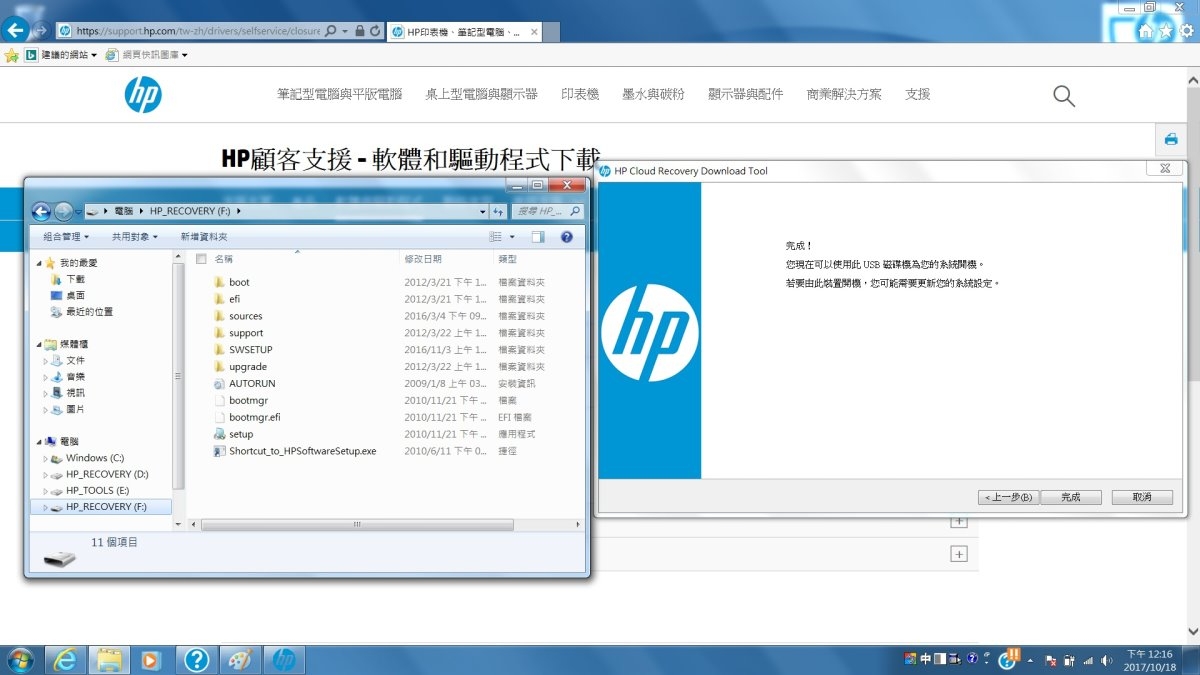The width and height of the screenshot is (1200, 675).
Task: Open Internet Explorer favorites star
Action: click(1166, 31)
